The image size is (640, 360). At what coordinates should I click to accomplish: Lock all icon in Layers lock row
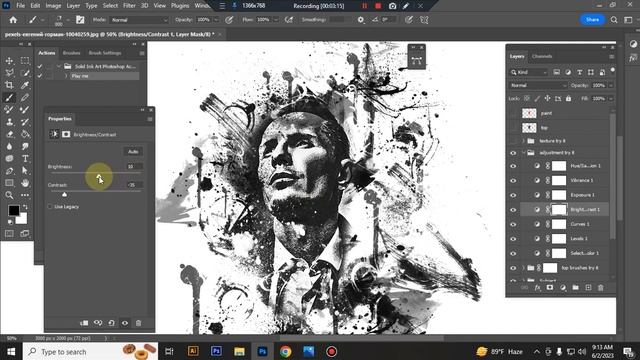coord(569,98)
